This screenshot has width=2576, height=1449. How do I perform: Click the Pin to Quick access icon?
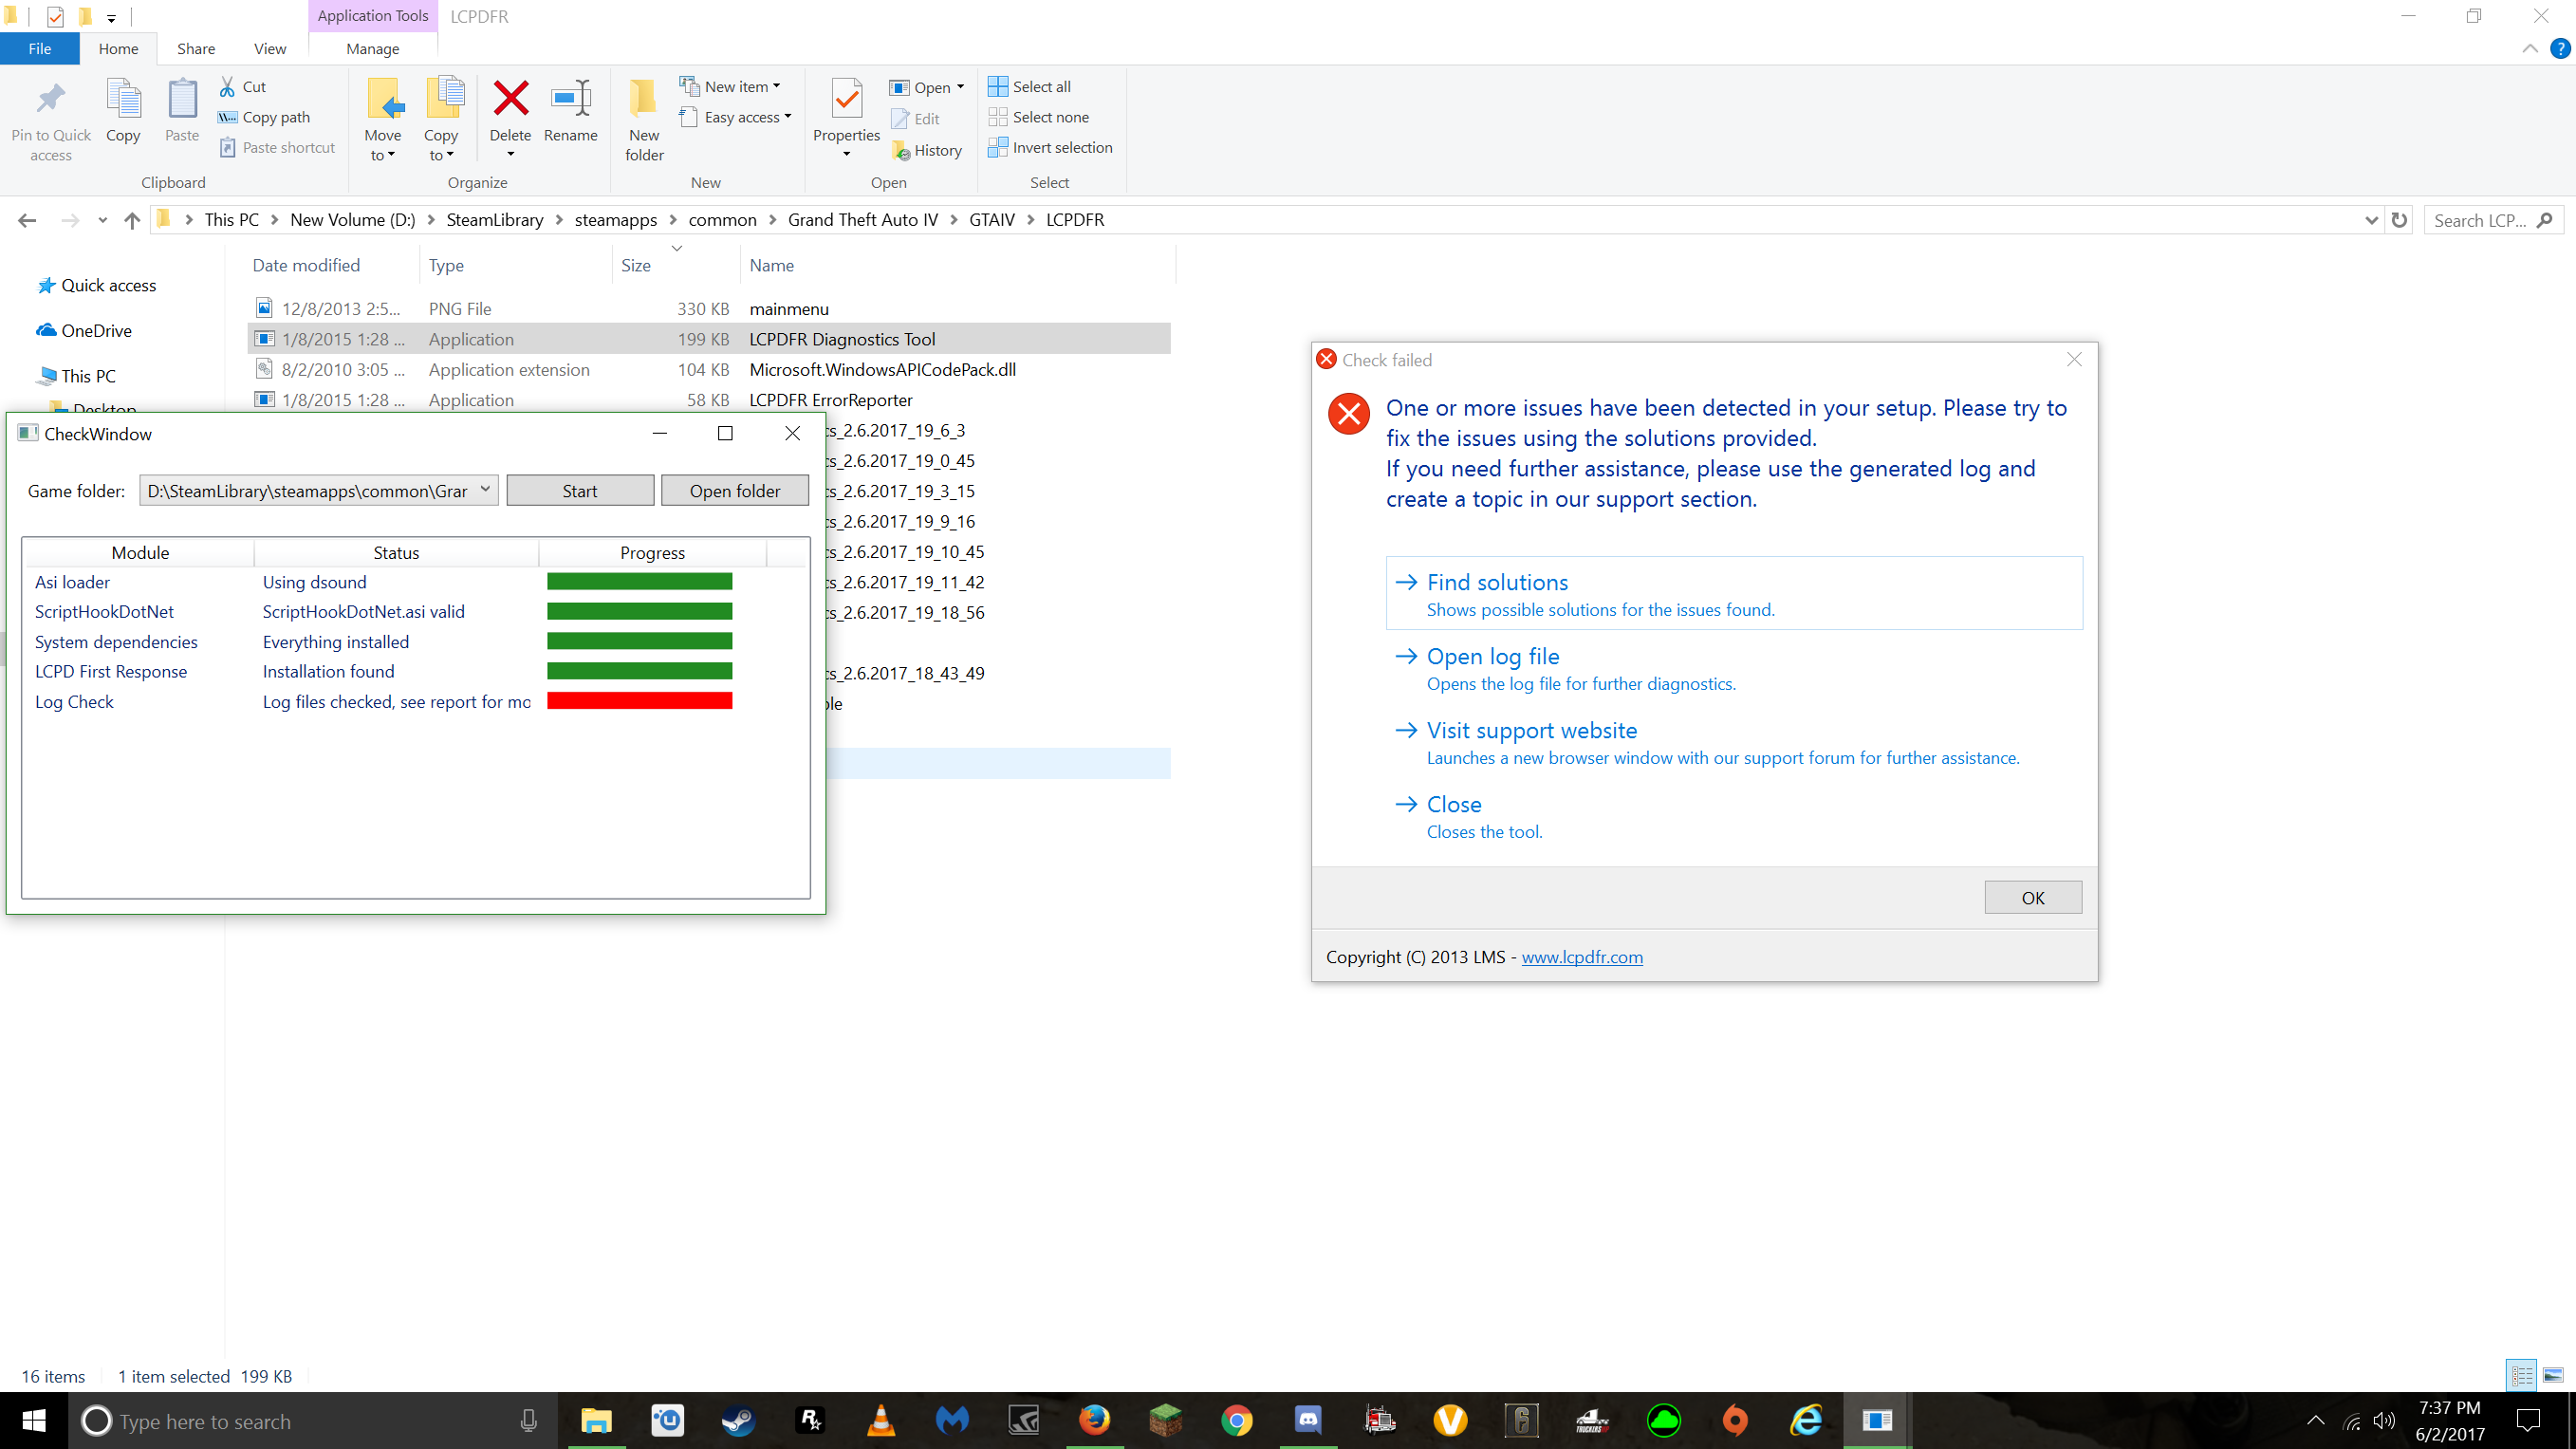(50, 100)
